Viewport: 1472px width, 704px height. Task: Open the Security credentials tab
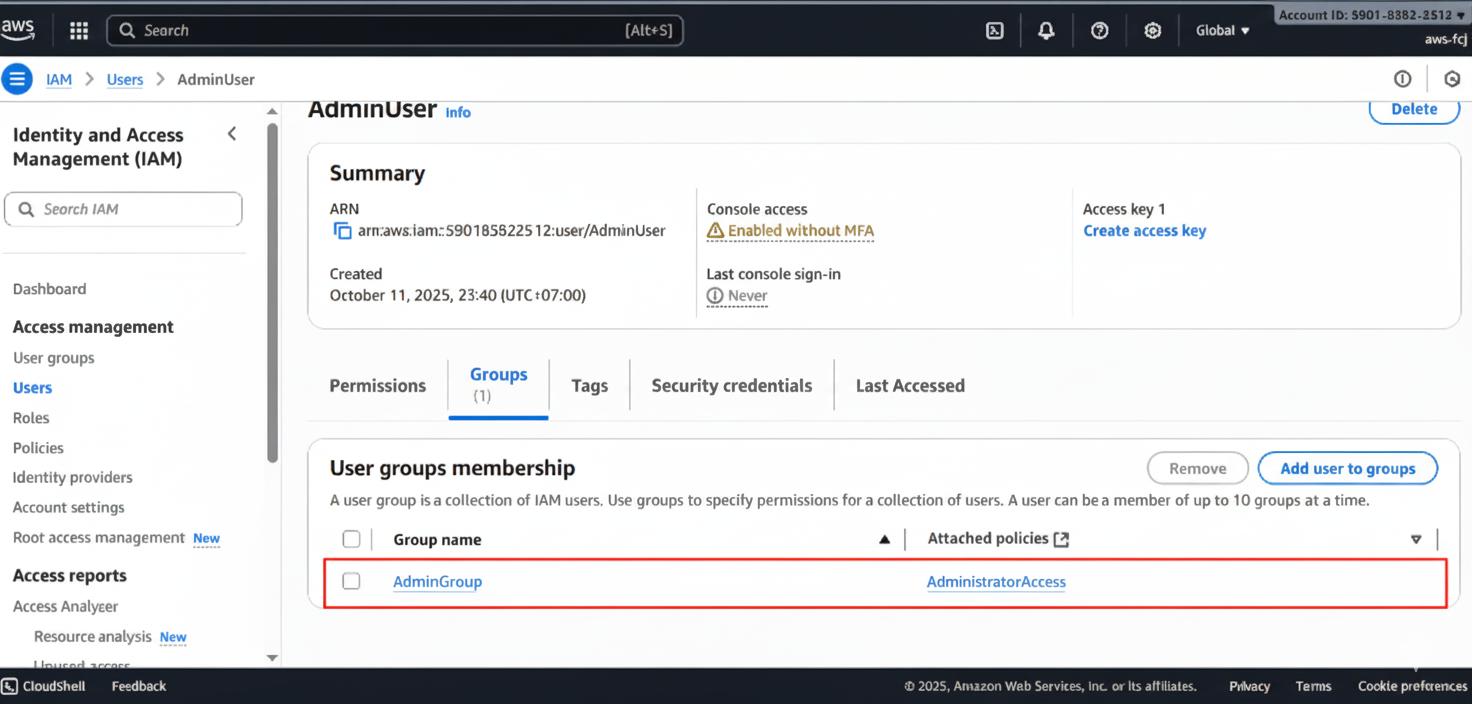pyautogui.click(x=732, y=386)
